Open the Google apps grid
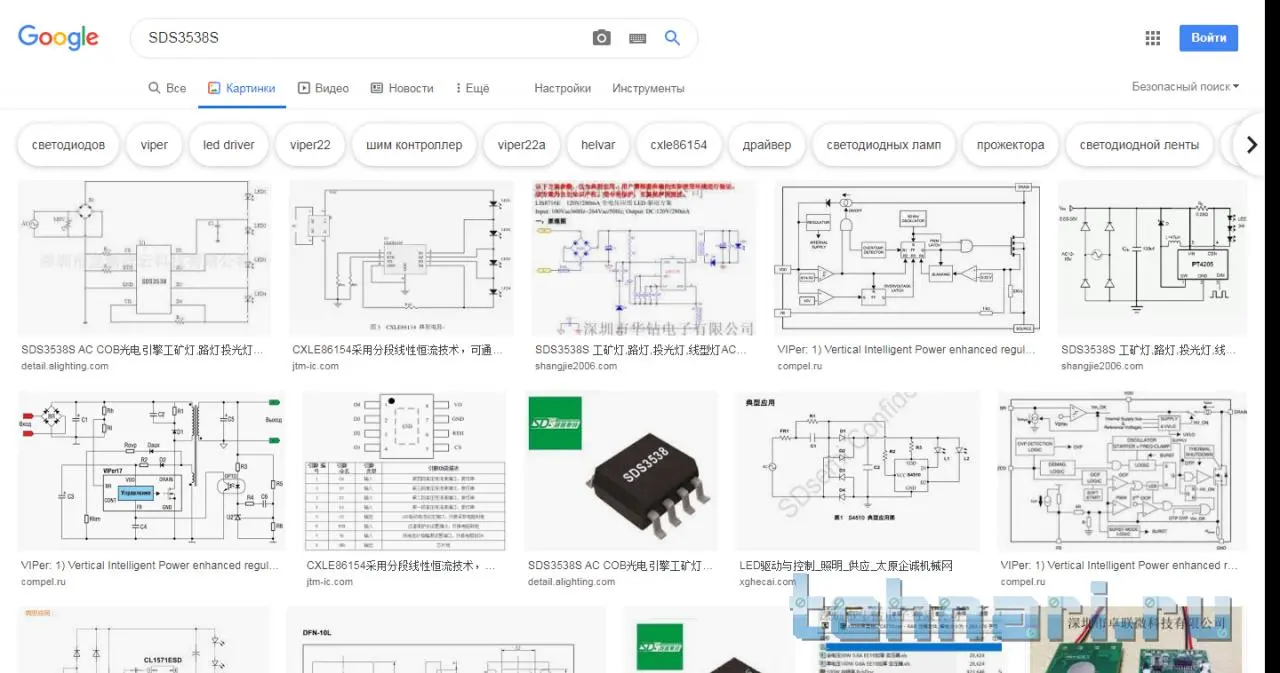This screenshot has width=1280, height=673. click(1152, 38)
